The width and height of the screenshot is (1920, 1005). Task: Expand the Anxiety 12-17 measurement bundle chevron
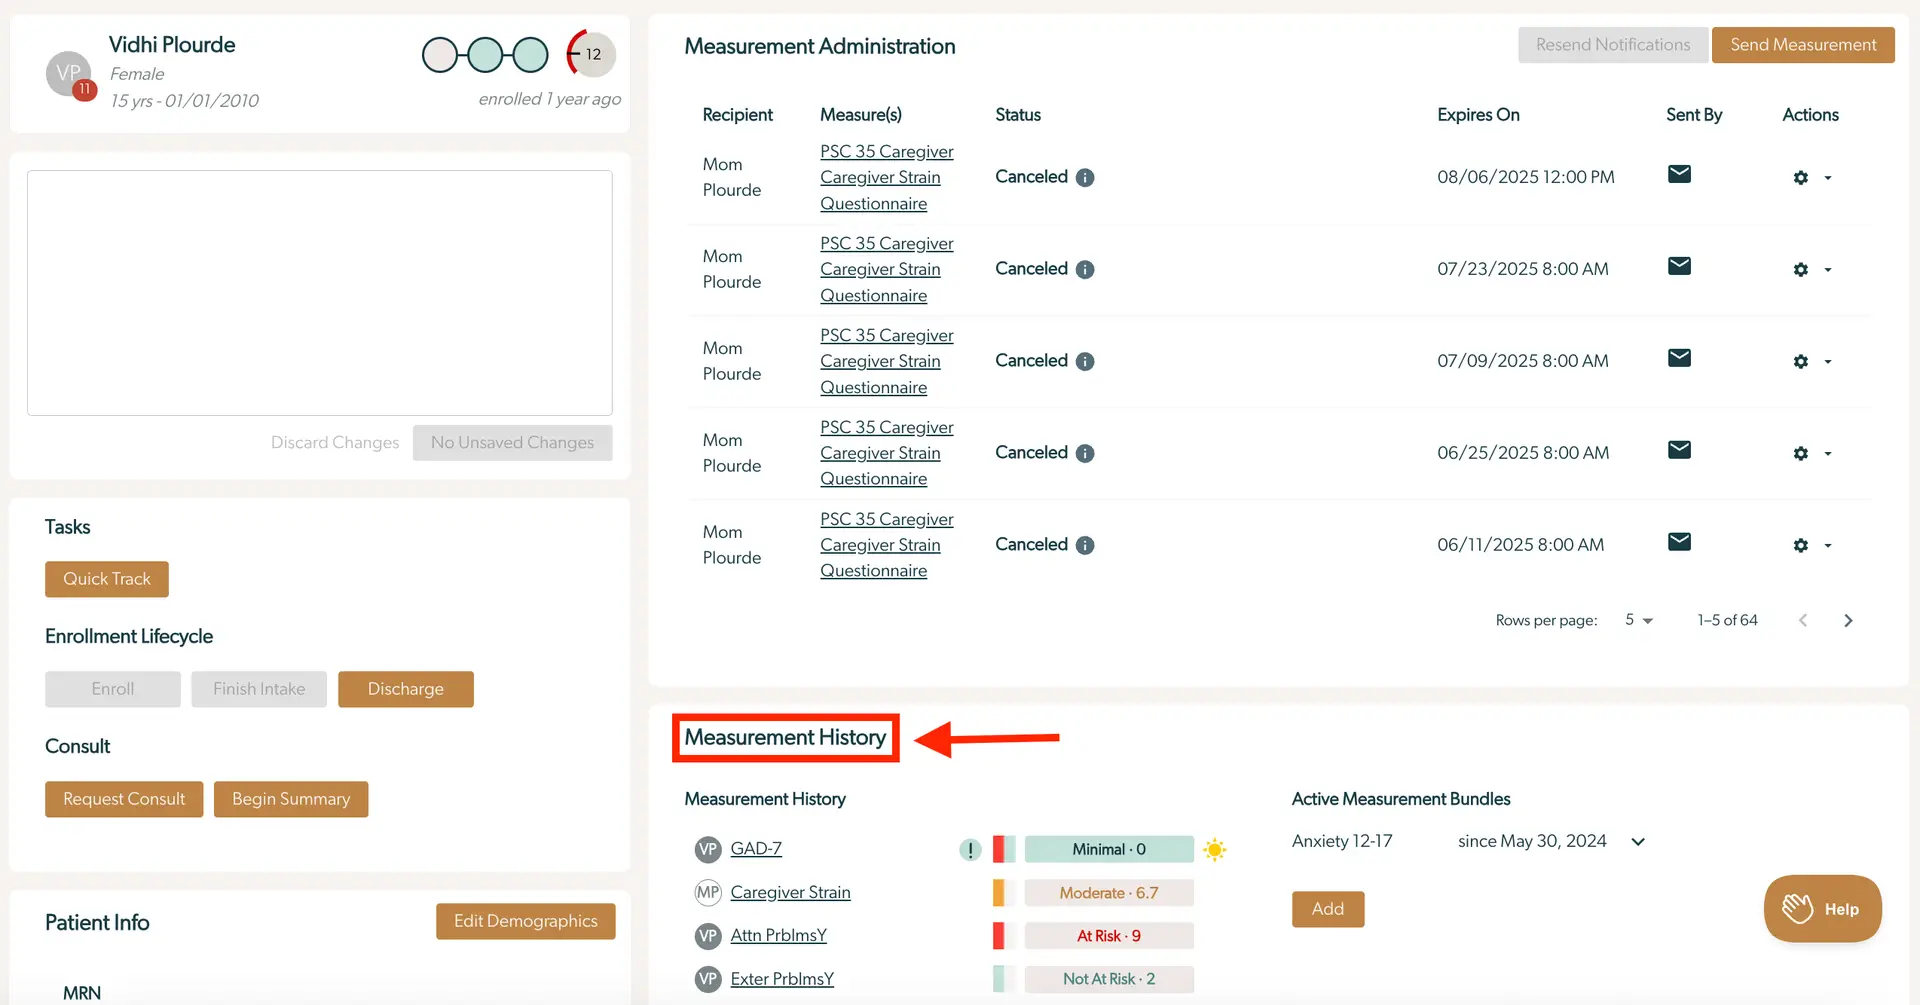tap(1638, 841)
